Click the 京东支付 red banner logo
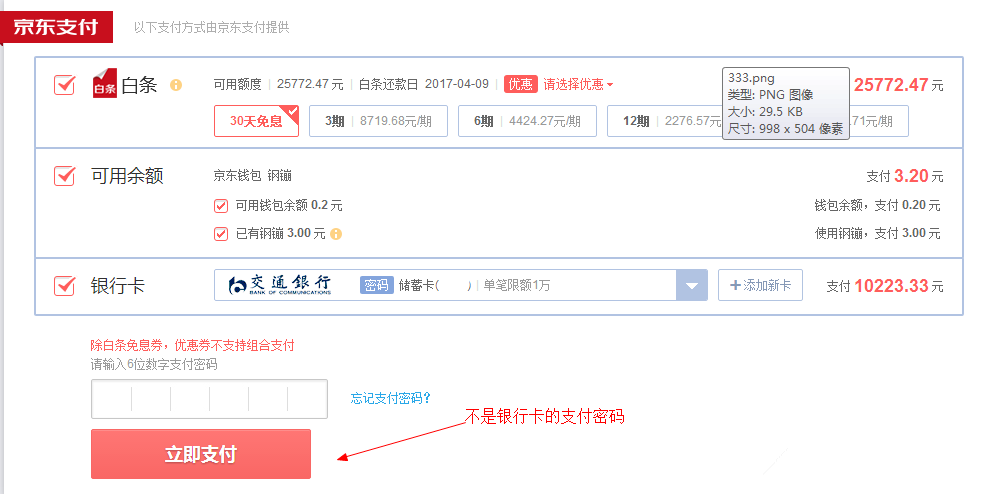This screenshot has height=494, width=991. [56, 27]
